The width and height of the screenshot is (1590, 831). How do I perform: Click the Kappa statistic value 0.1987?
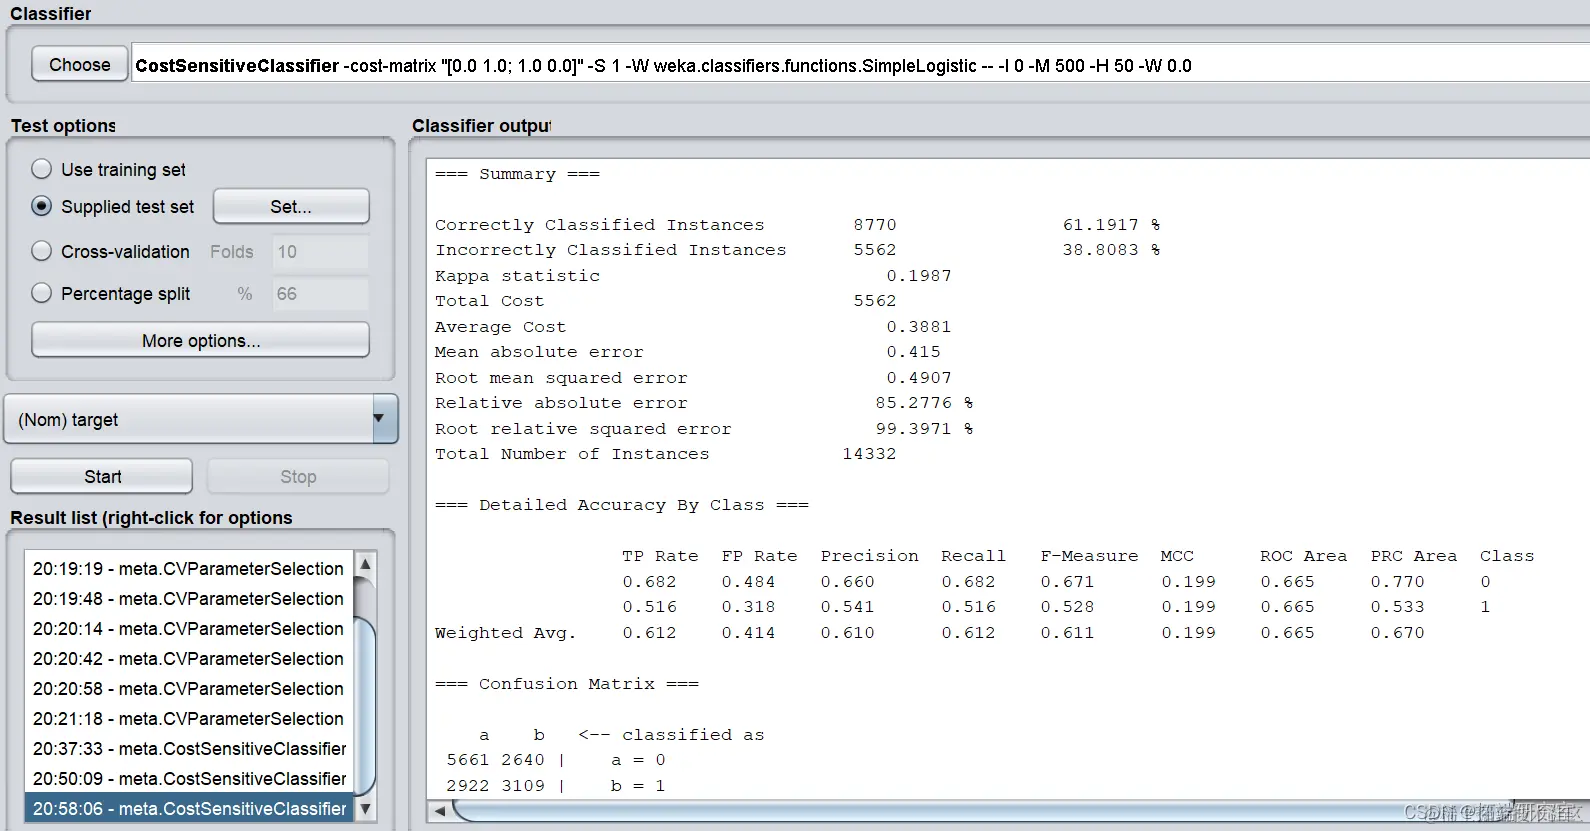[919, 276]
